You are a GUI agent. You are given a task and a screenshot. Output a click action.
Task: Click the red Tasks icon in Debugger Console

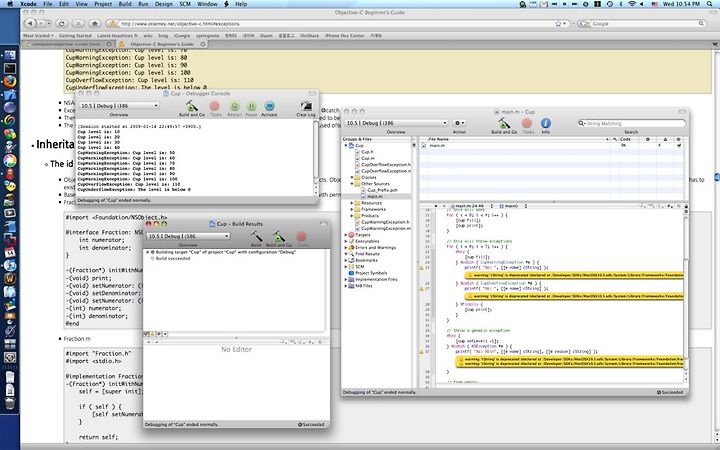click(215, 108)
